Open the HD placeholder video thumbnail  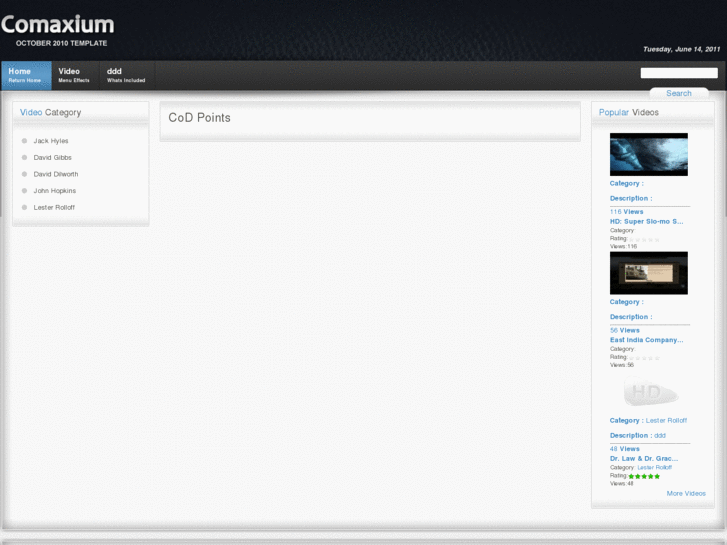[650, 391]
